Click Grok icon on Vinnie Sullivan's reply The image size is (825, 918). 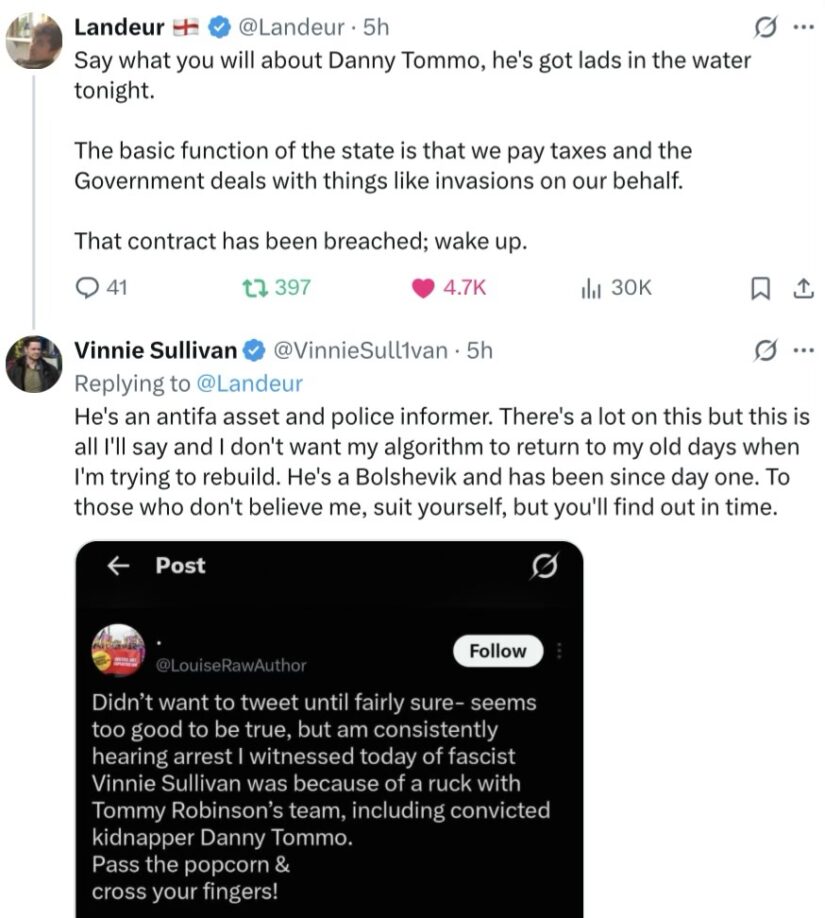[x=765, y=350]
